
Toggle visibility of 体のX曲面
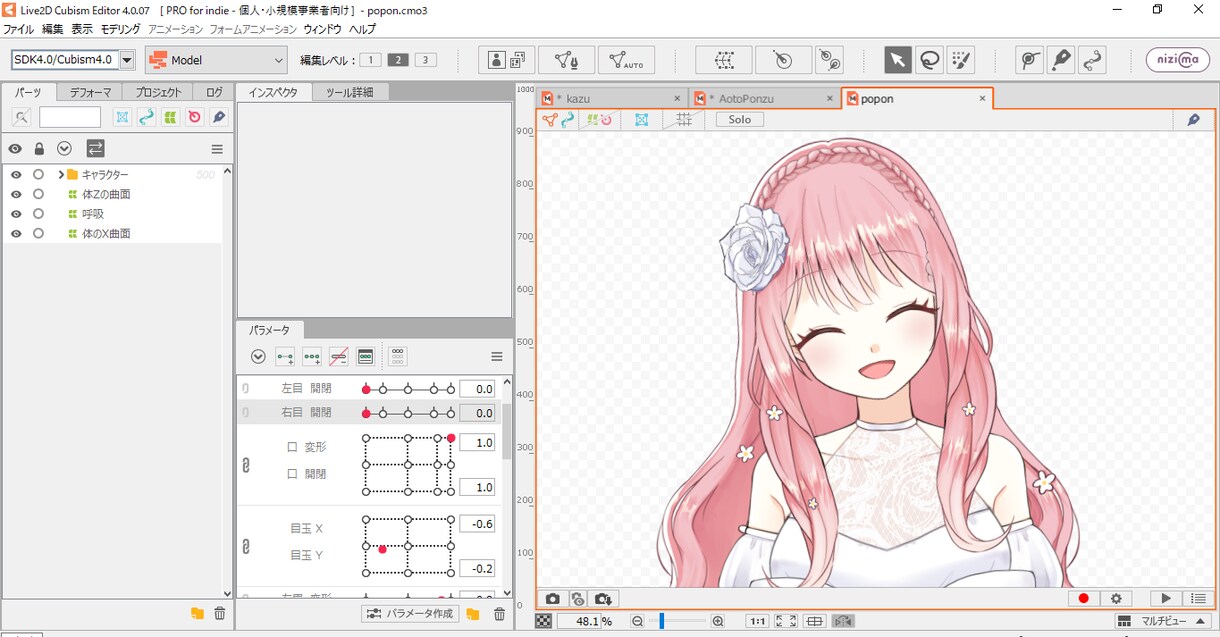coord(16,234)
